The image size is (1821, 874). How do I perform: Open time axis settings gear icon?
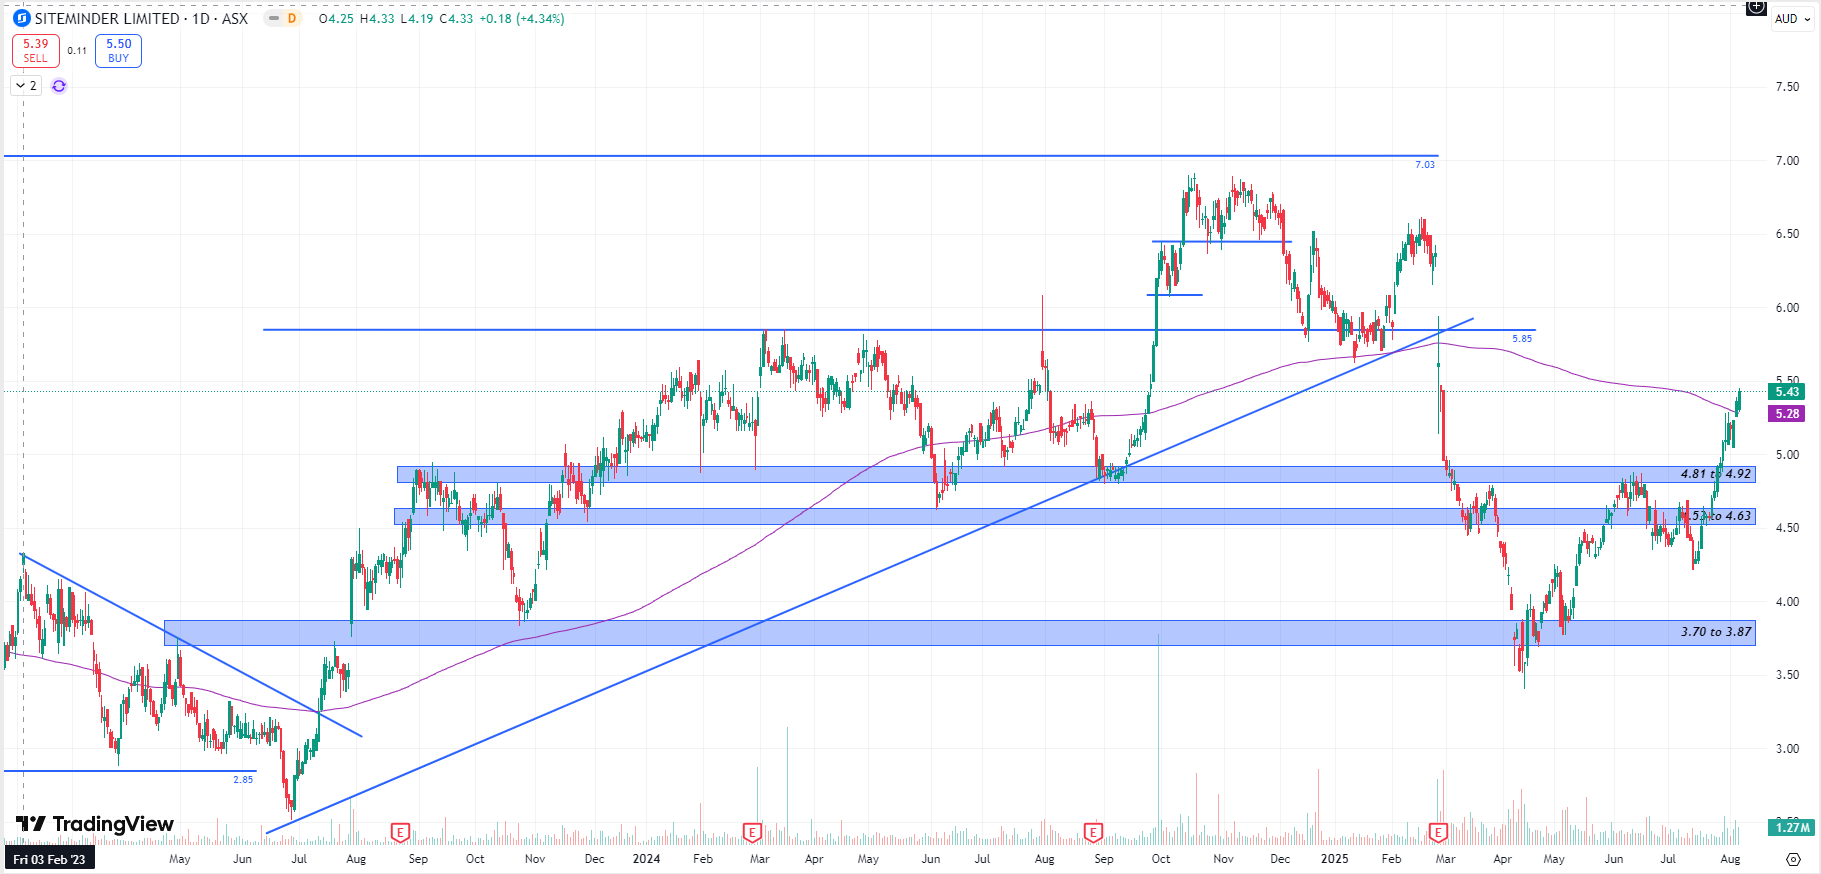pos(1793,859)
